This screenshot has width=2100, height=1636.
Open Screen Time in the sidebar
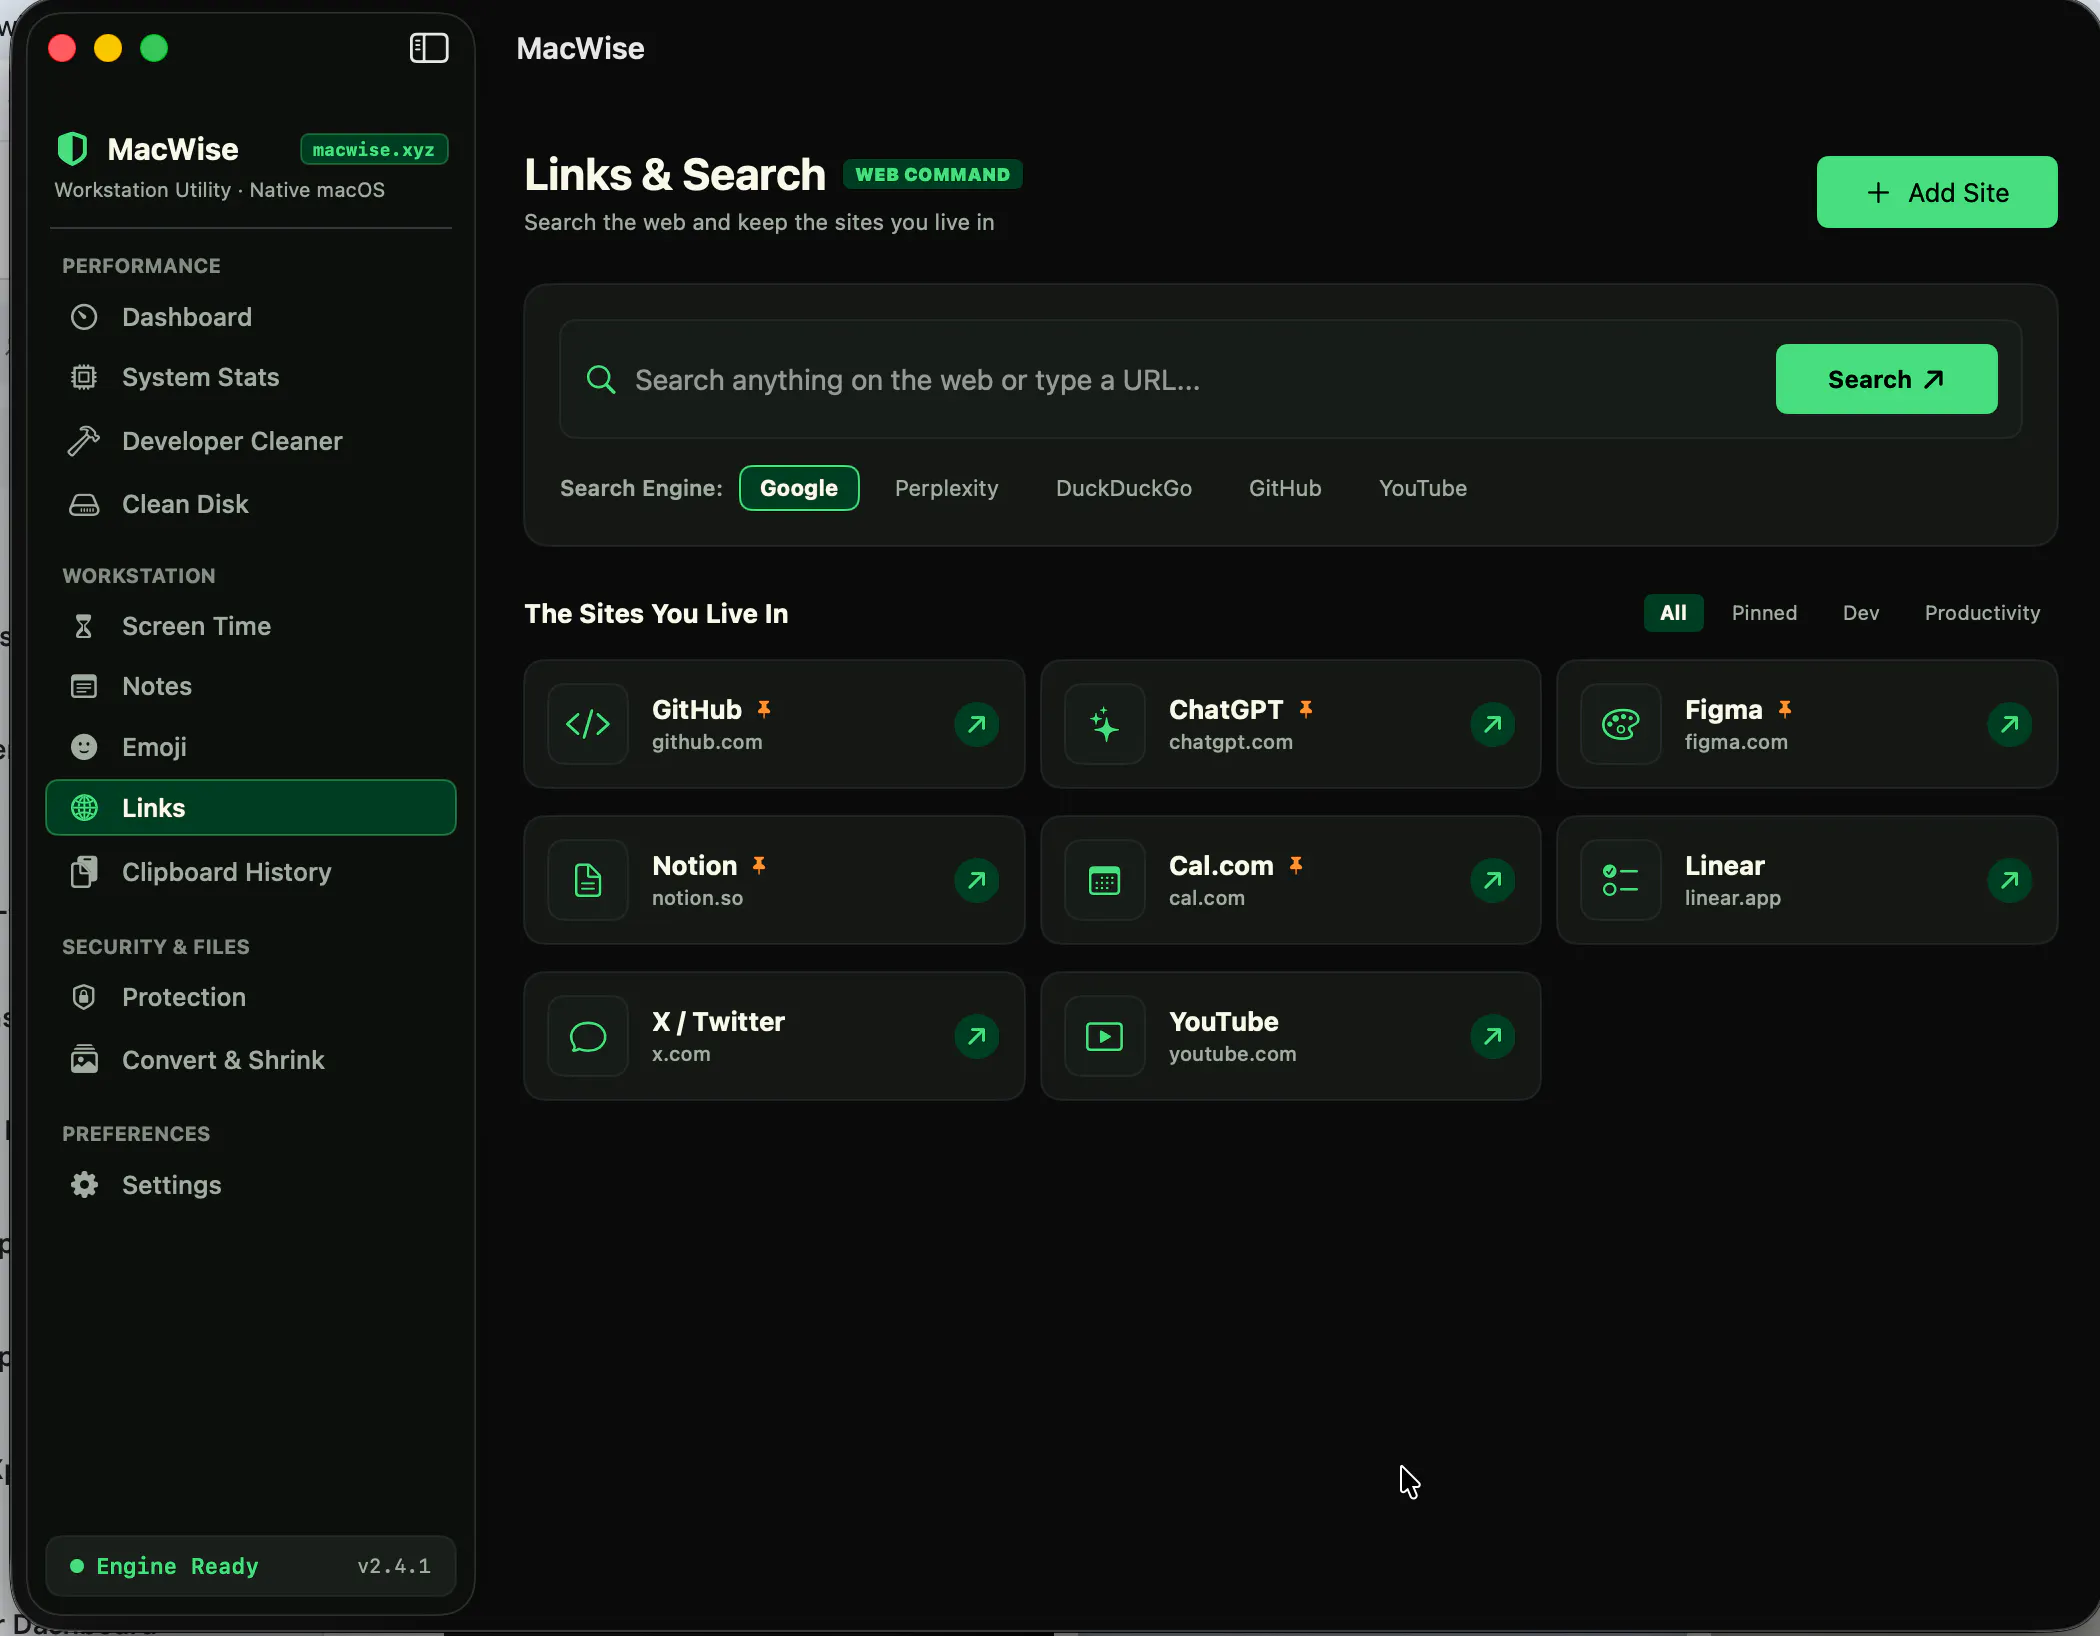(x=251, y=626)
